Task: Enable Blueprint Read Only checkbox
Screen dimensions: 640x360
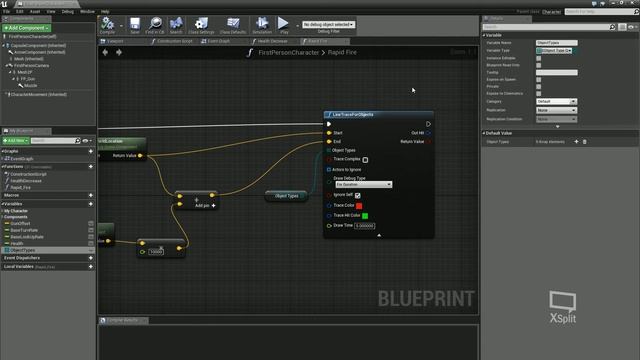Action: tap(538, 65)
